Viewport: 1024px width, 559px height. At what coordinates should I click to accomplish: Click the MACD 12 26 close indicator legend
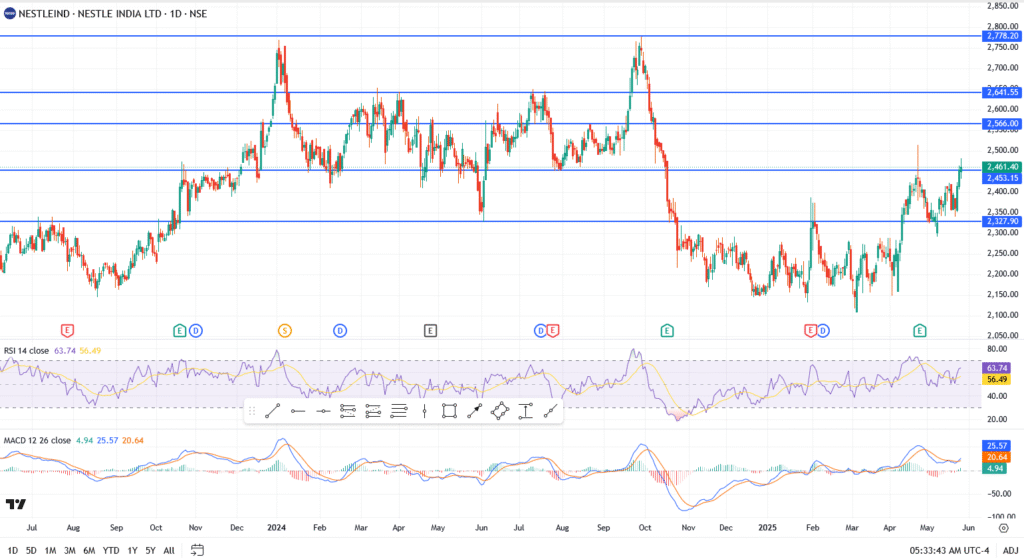(37, 440)
